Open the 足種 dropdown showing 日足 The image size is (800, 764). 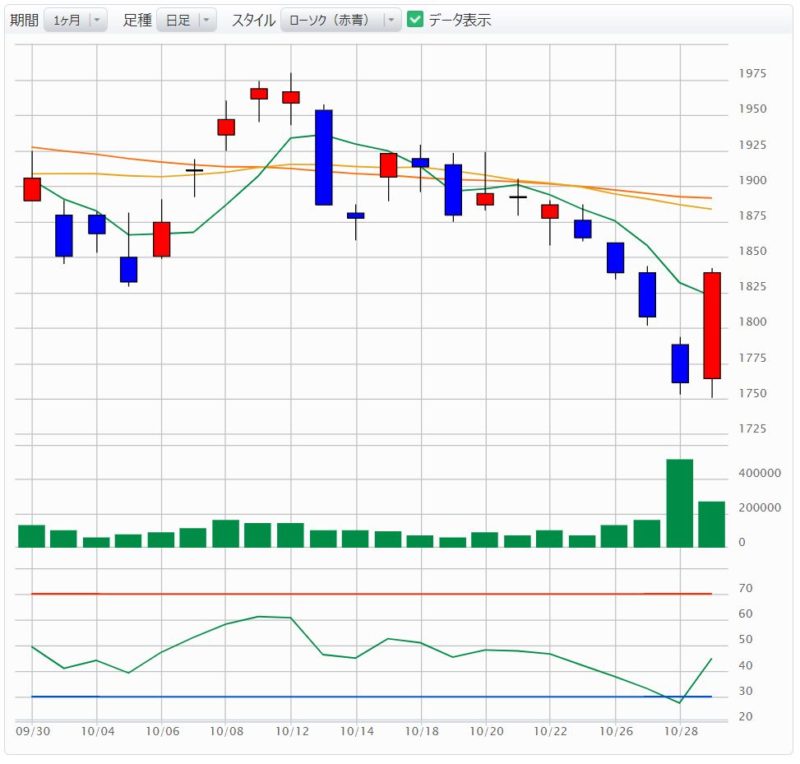[186, 20]
